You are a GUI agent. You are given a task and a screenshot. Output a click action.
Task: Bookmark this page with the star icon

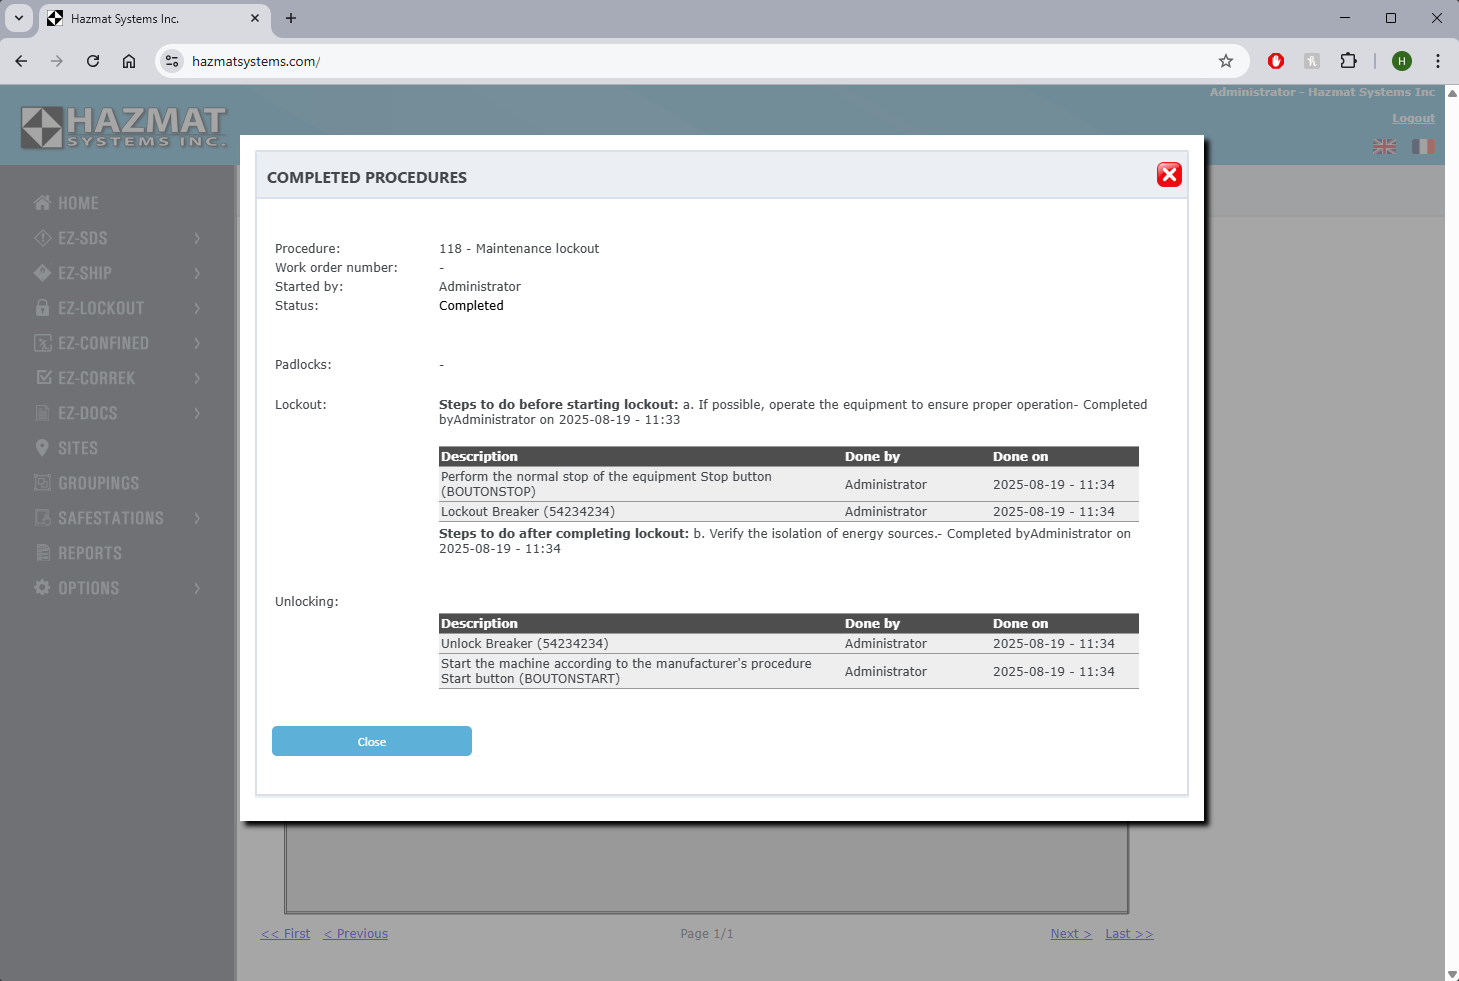1226,61
